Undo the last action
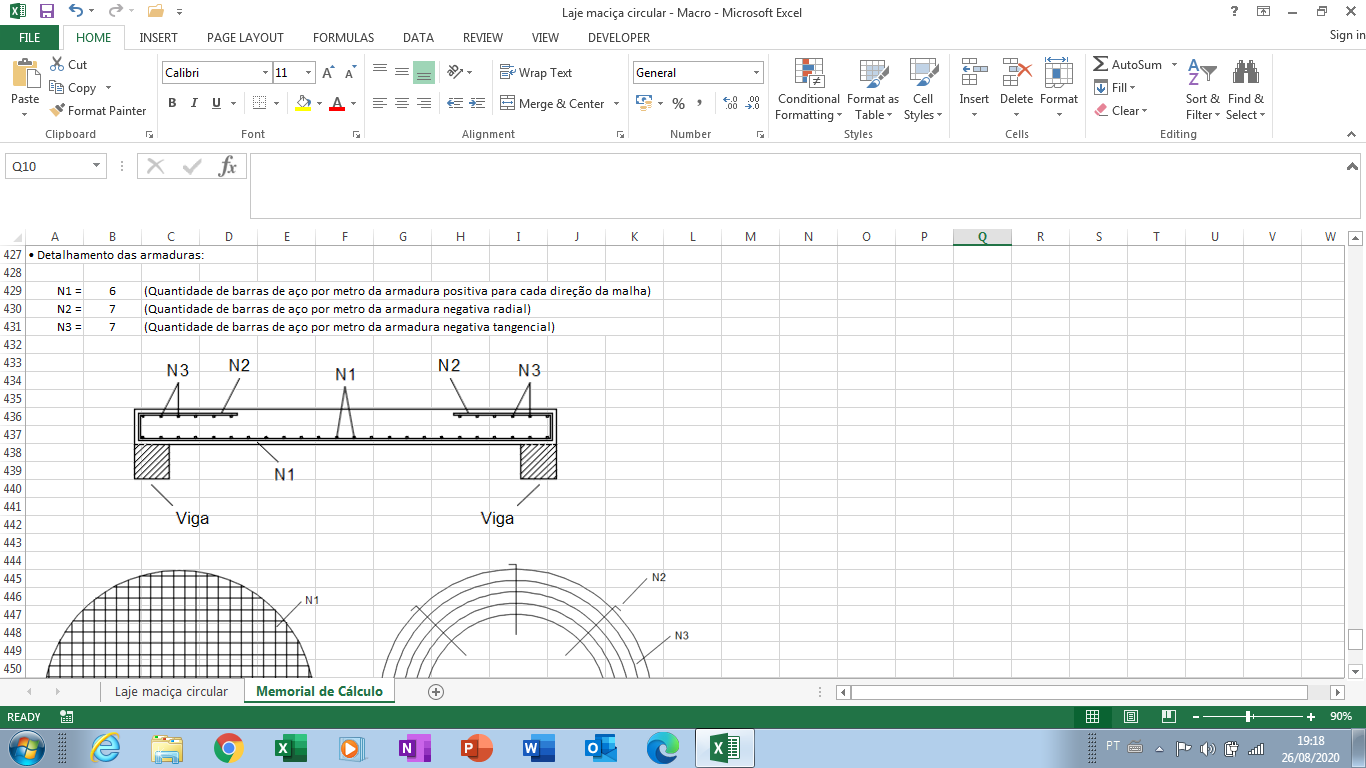The height and width of the screenshot is (768, 1366). tap(76, 12)
